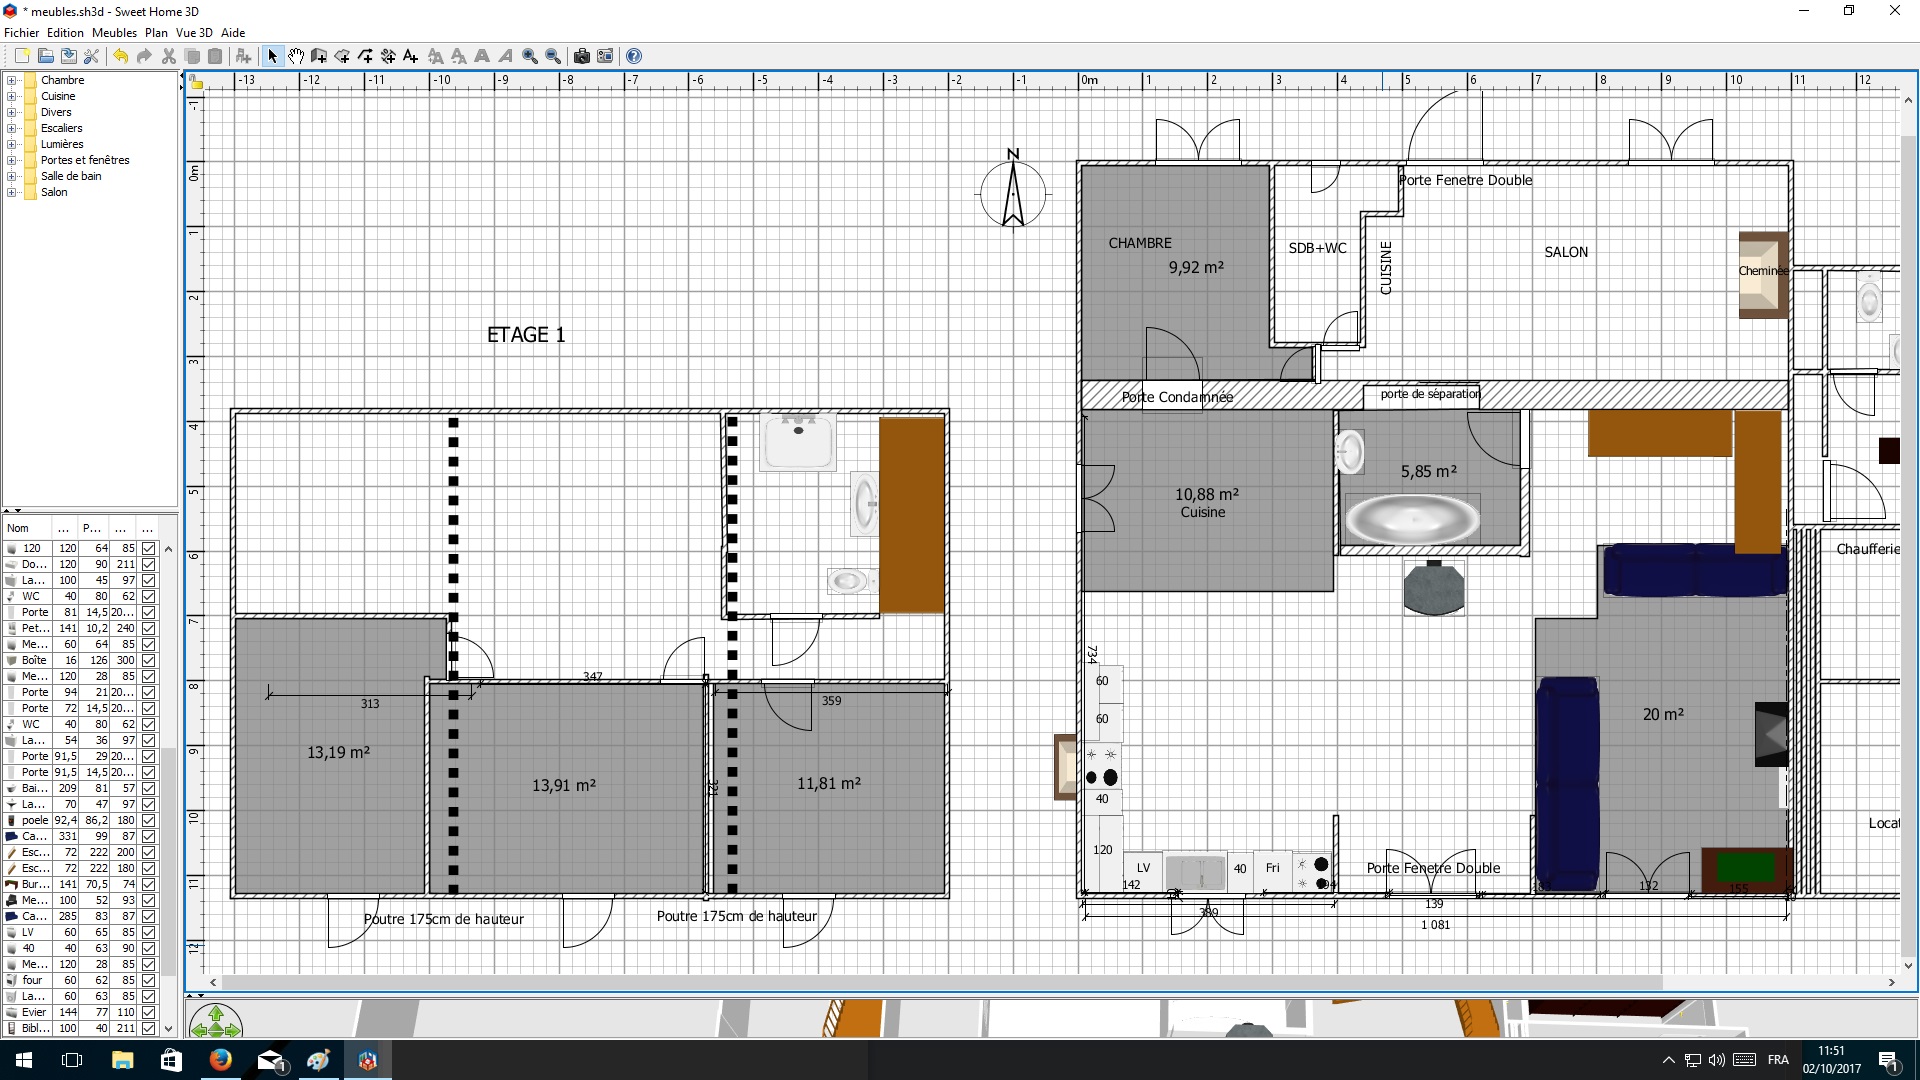Click the CHAMBRE room label in plan
Screen dimensions: 1920x1080
coord(1139,243)
